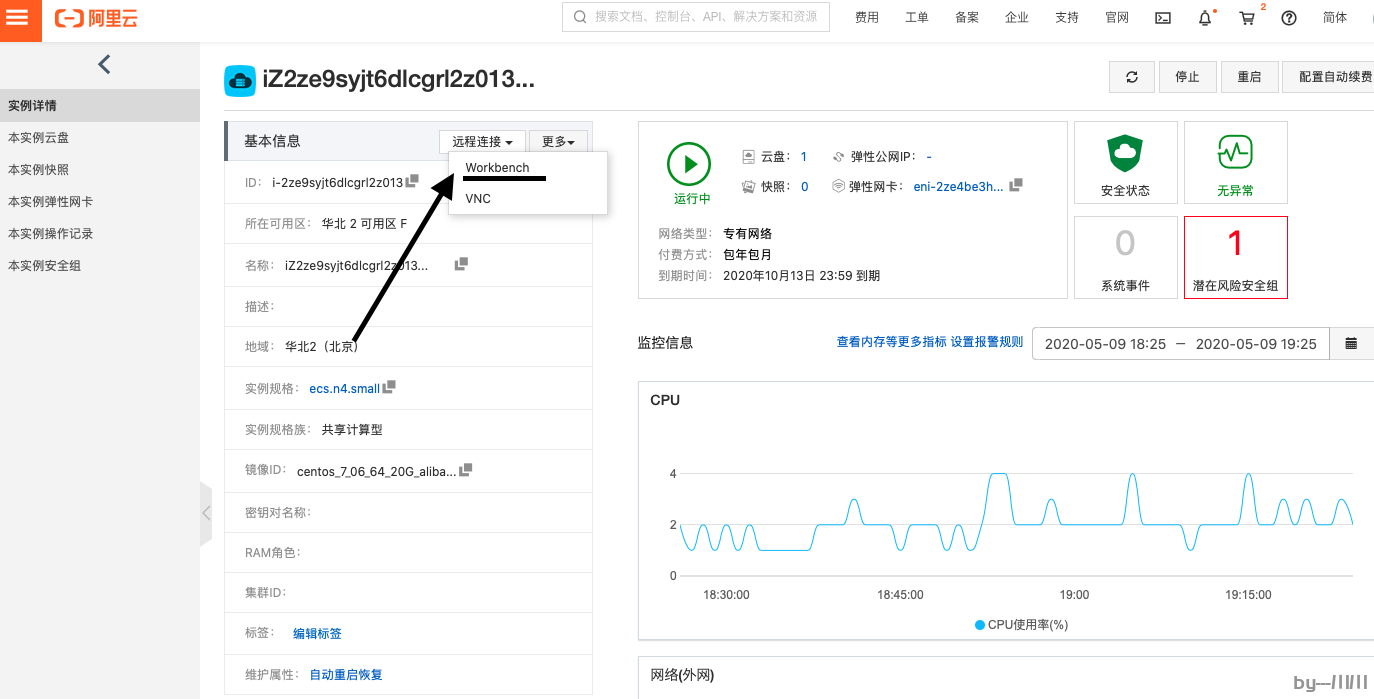Open the calendar date picker icon
Image resolution: width=1374 pixels, height=699 pixels.
point(1351,343)
